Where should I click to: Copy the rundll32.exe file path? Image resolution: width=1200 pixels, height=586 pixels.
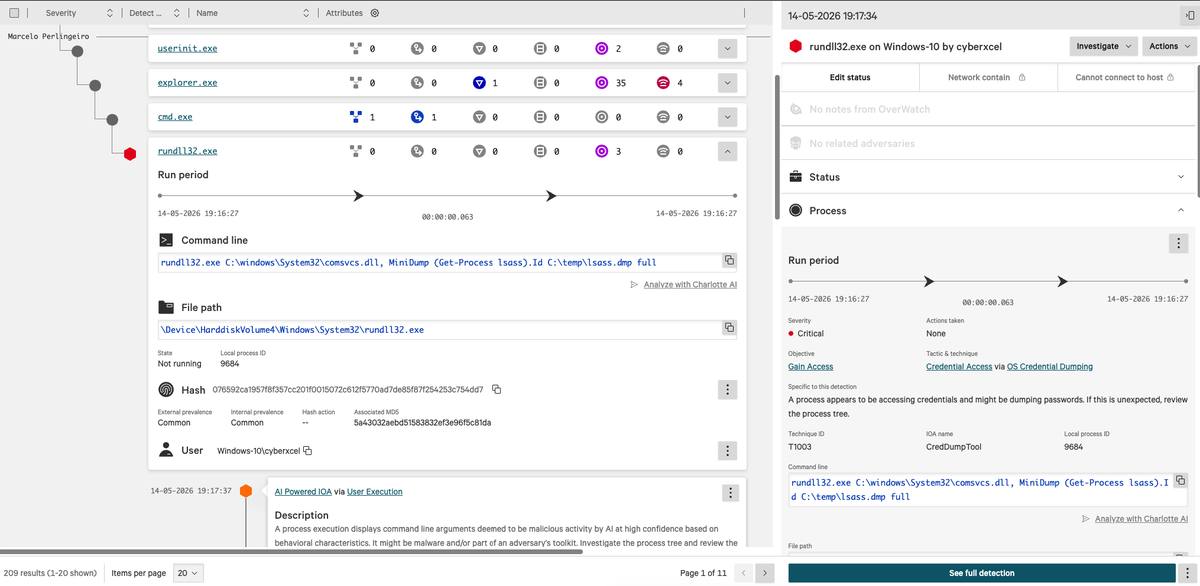[x=729, y=328]
